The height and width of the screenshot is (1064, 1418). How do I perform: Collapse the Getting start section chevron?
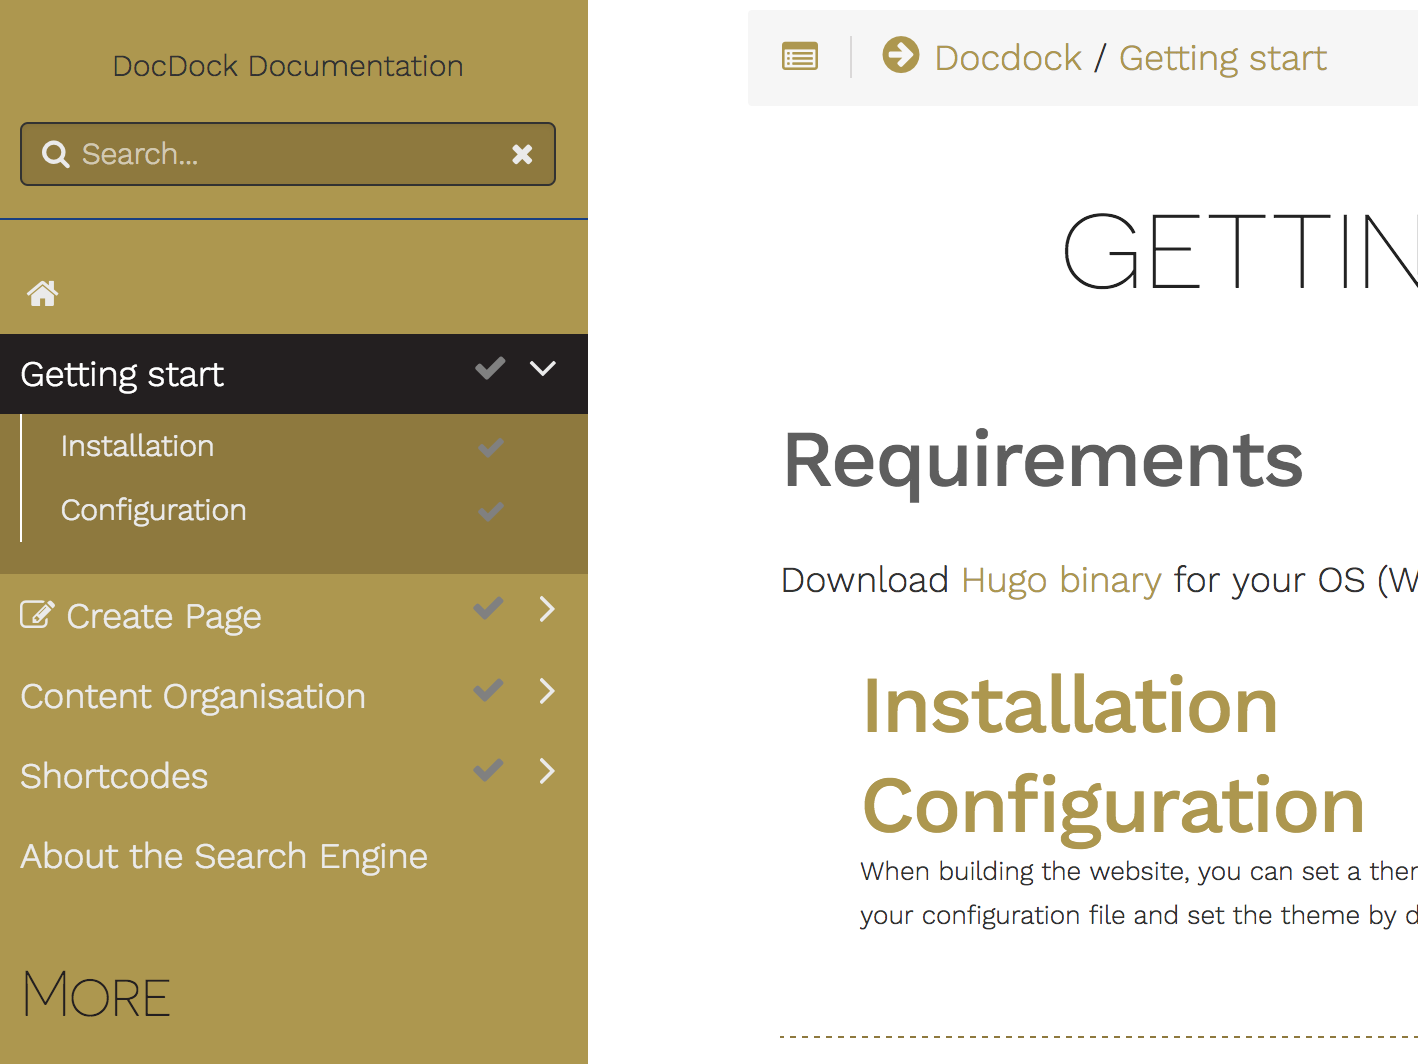pos(543,369)
